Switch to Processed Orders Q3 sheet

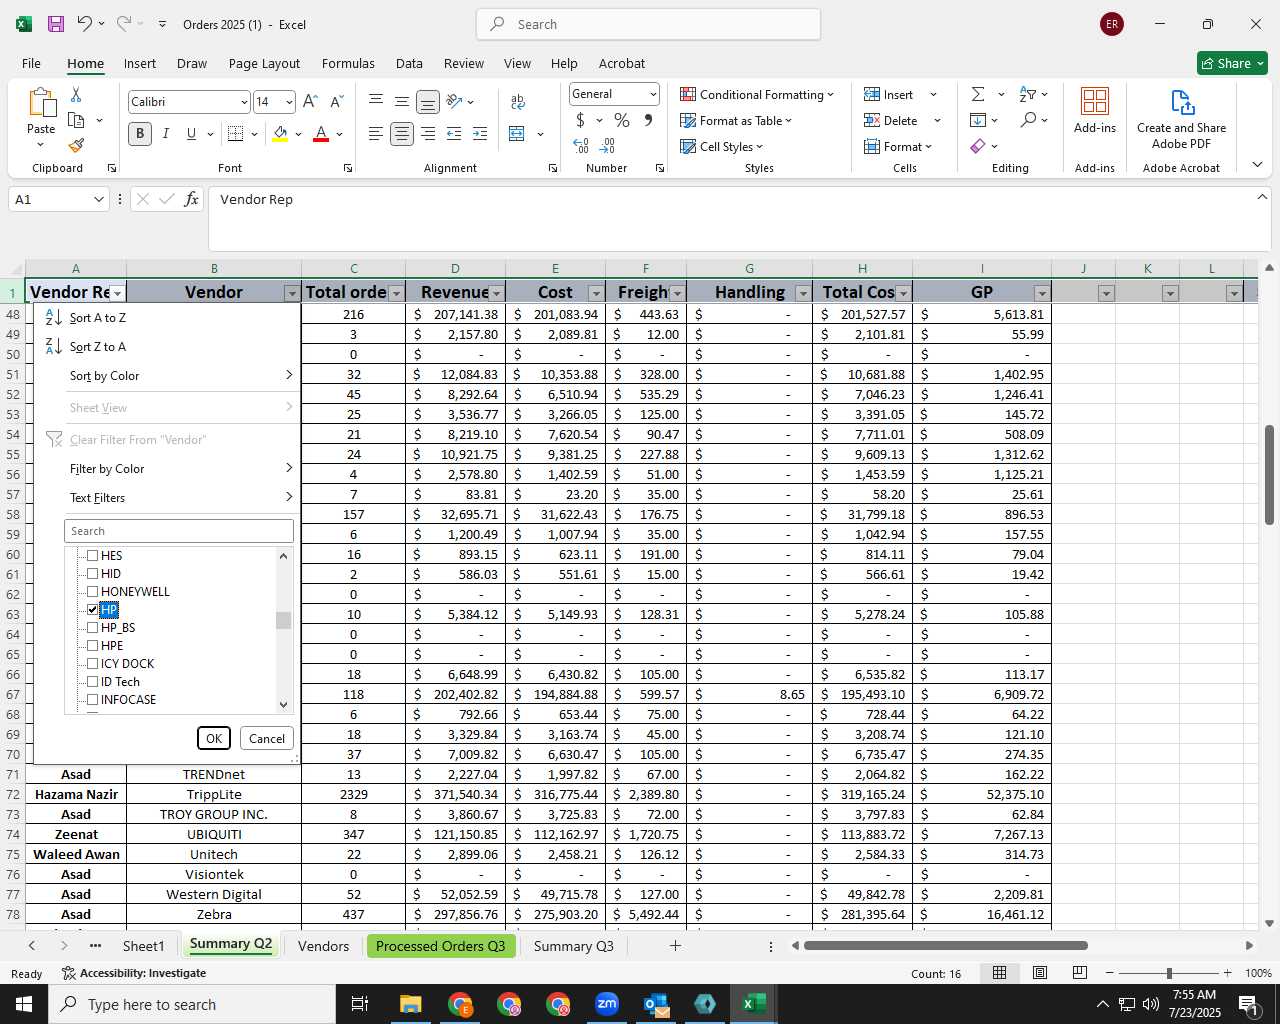click(x=440, y=946)
